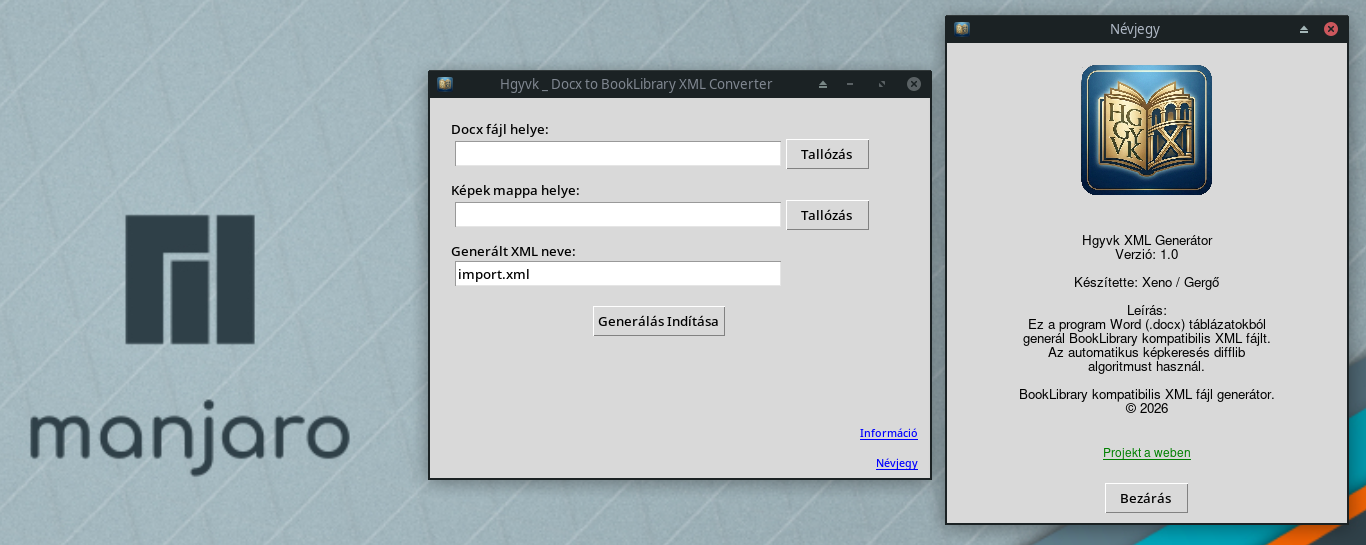1366x545 pixels.
Task: Click the import.xml name field
Action: point(618,274)
